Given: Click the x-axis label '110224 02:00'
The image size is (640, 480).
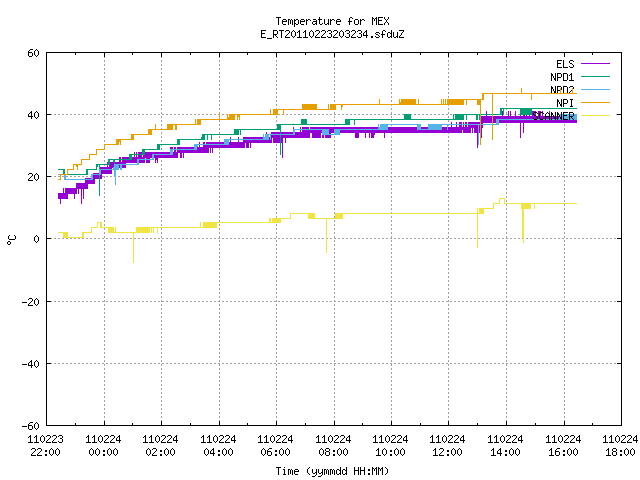Looking at the screenshot, I should click(160, 446).
